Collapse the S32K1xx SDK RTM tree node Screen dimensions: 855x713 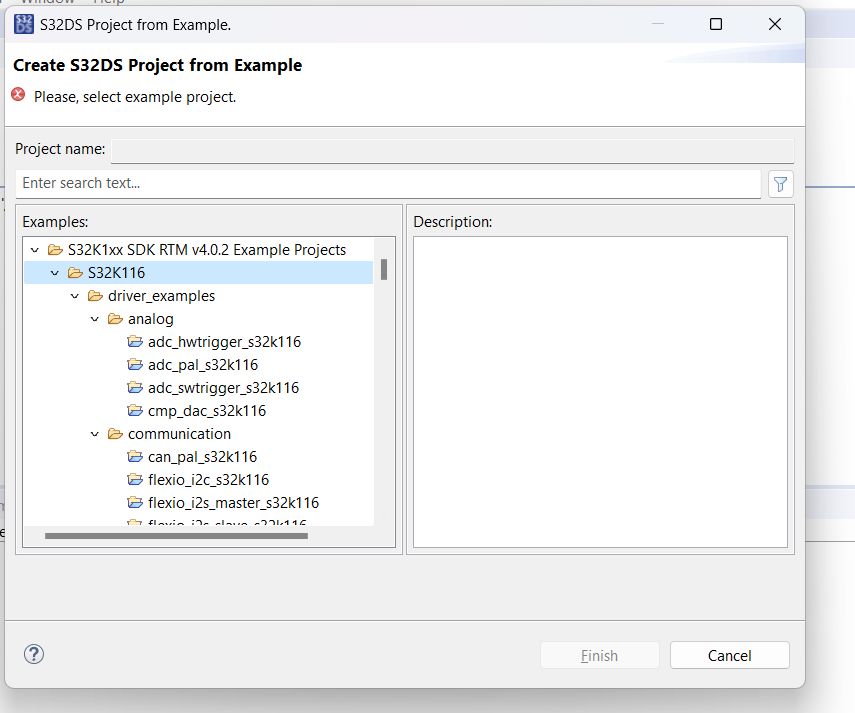pos(35,250)
